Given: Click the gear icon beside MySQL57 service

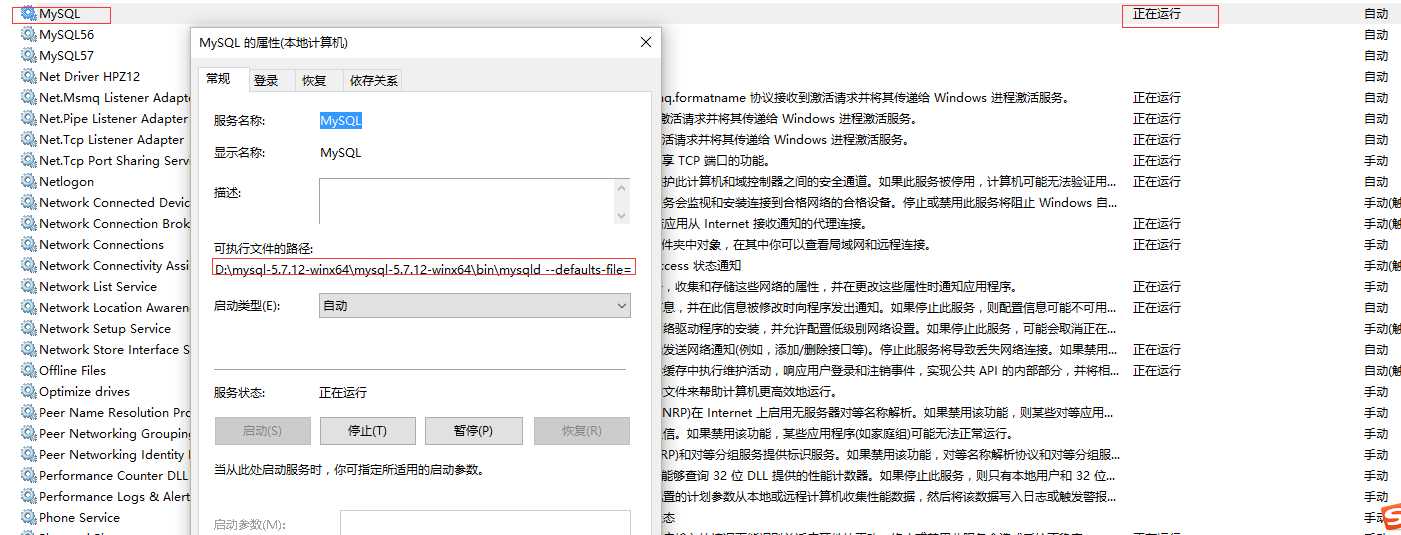Looking at the screenshot, I should point(28,56).
